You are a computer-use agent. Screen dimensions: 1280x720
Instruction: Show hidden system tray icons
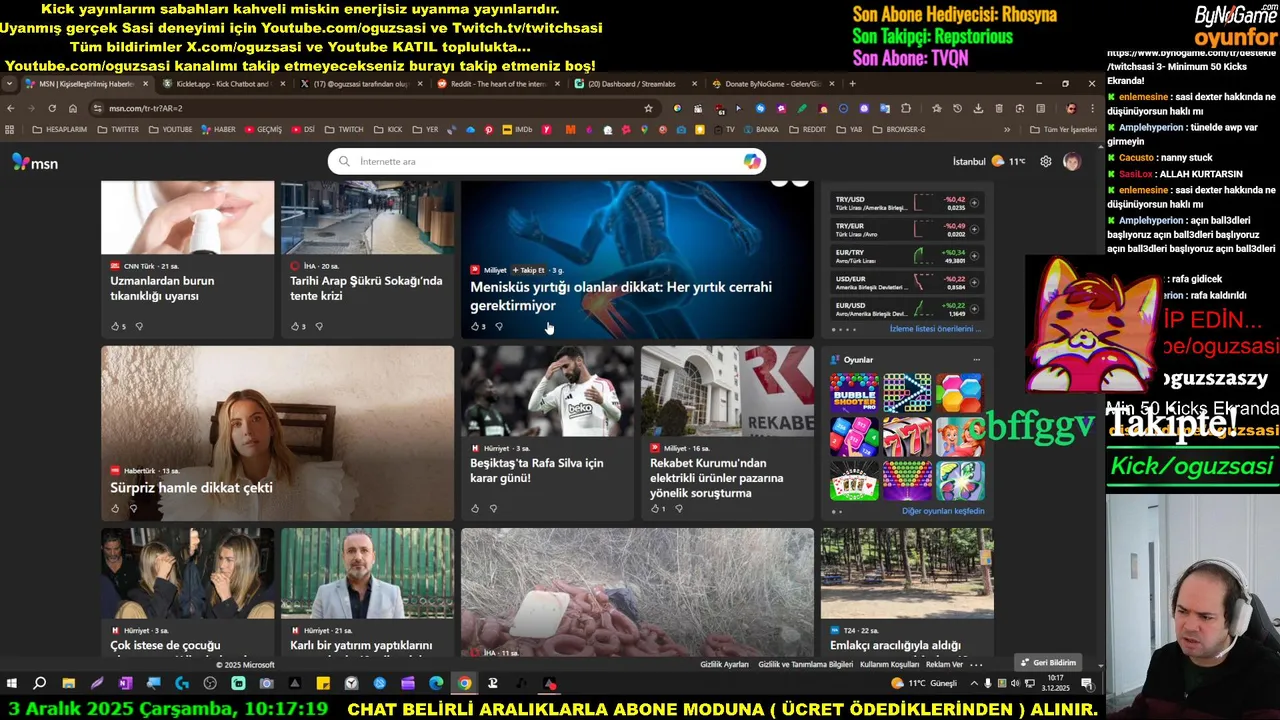[975, 683]
